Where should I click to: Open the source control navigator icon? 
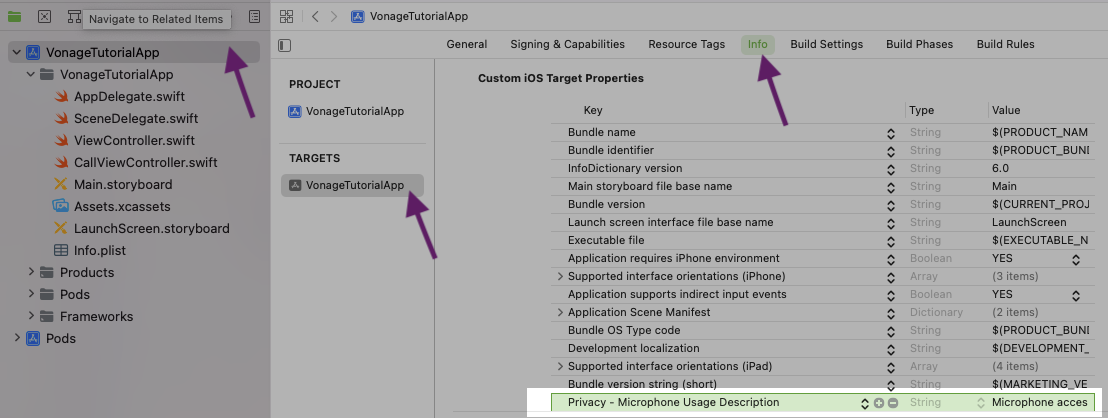click(x=44, y=17)
